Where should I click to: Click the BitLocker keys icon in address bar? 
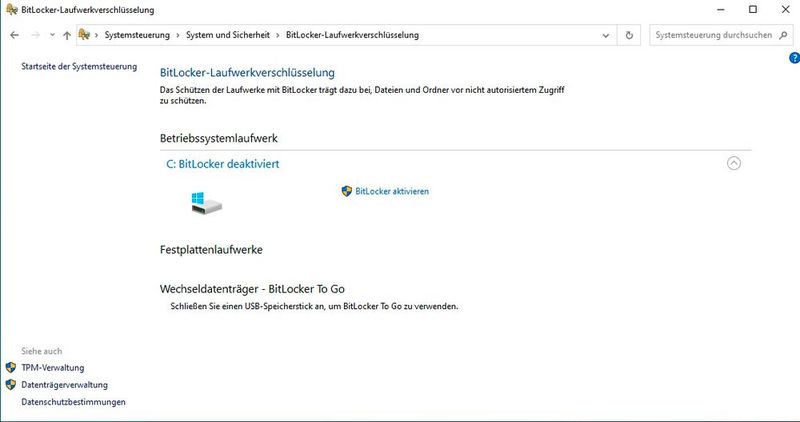click(x=84, y=35)
